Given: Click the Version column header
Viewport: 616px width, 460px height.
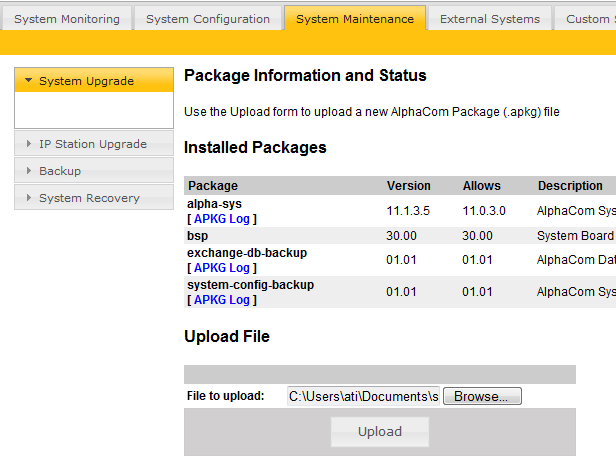Looking at the screenshot, I should click(409, 186).
